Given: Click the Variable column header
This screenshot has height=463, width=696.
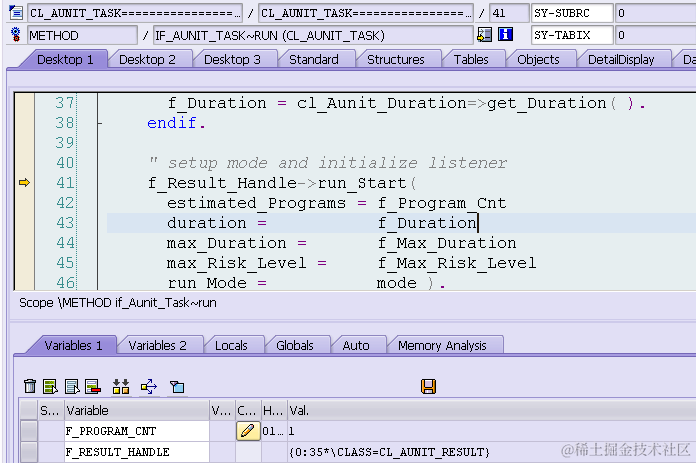Looking at the screenshot, I should coord(137,410).
